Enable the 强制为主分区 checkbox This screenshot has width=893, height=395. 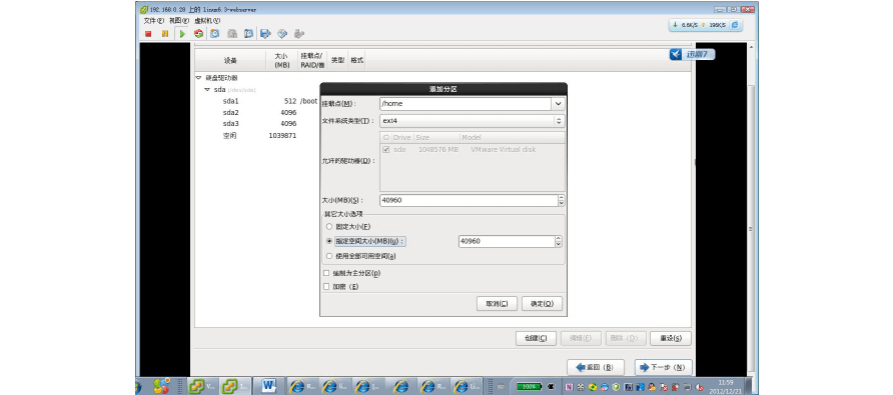tap(326, 273)
